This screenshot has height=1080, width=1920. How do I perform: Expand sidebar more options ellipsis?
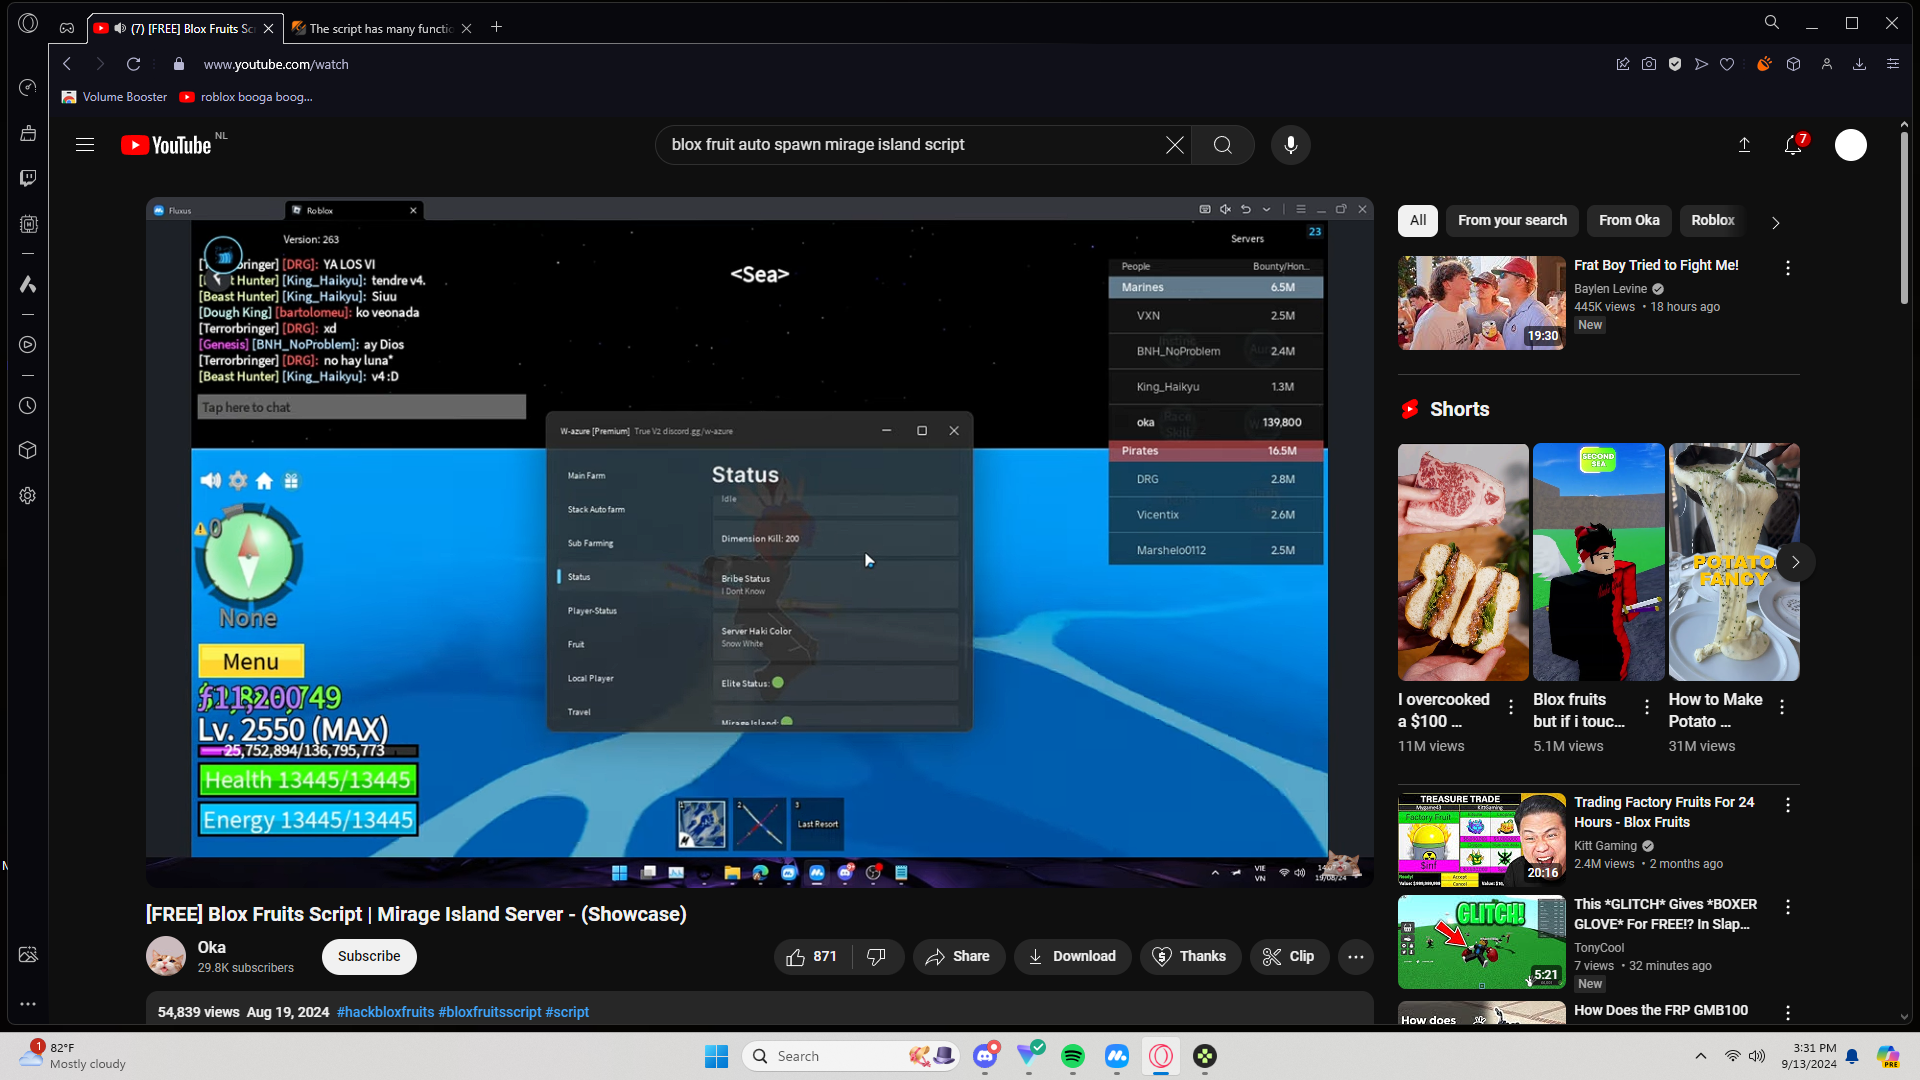28,1004
